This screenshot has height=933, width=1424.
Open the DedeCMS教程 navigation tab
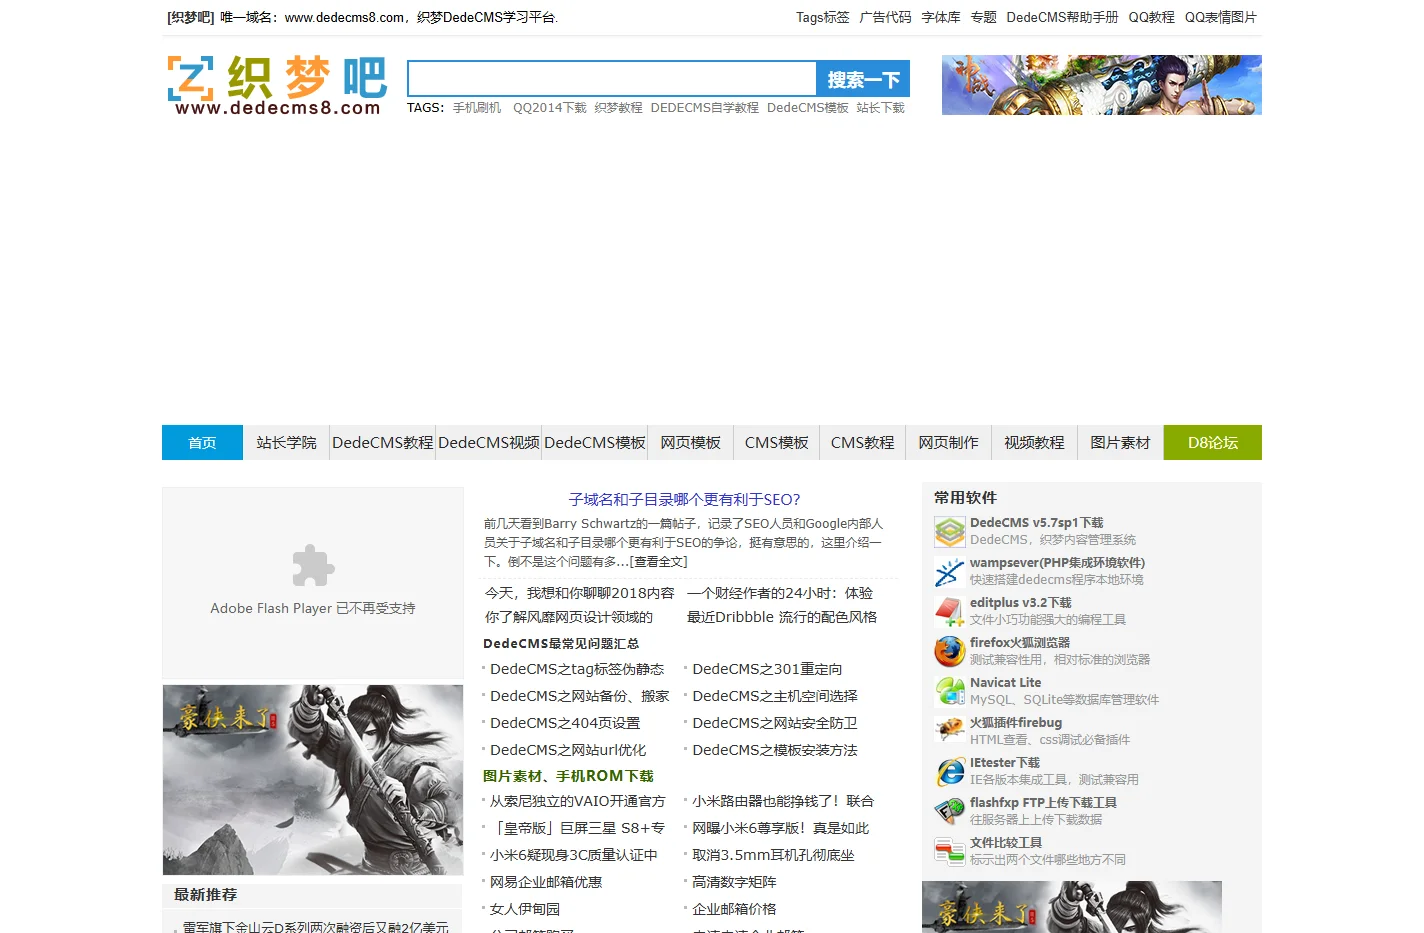(x=383, y=443)
